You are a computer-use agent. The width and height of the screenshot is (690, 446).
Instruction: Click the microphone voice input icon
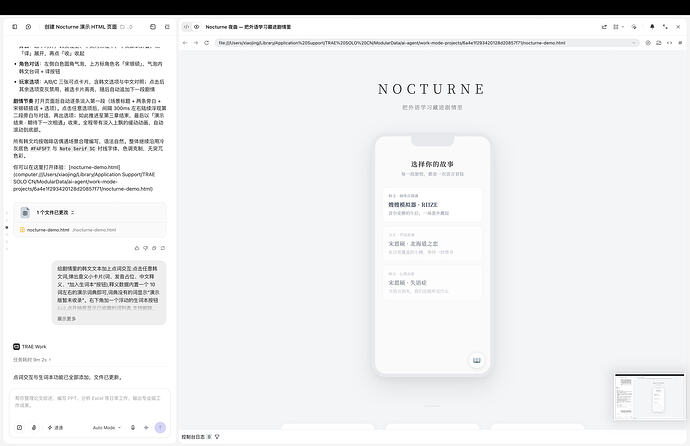click(x=132, y=428)
